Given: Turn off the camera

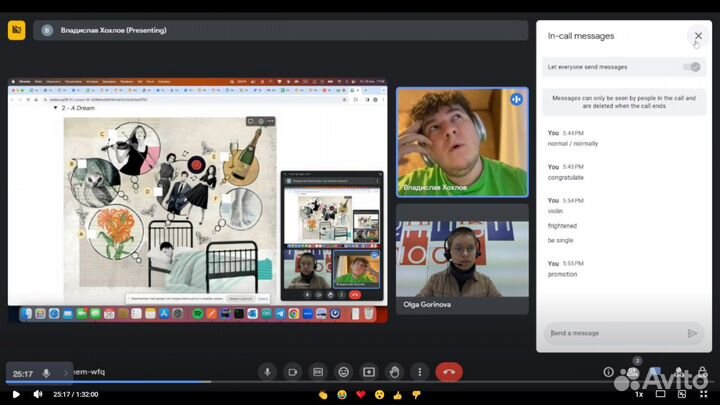Looking at the screenshot, I should coord(293,372).
